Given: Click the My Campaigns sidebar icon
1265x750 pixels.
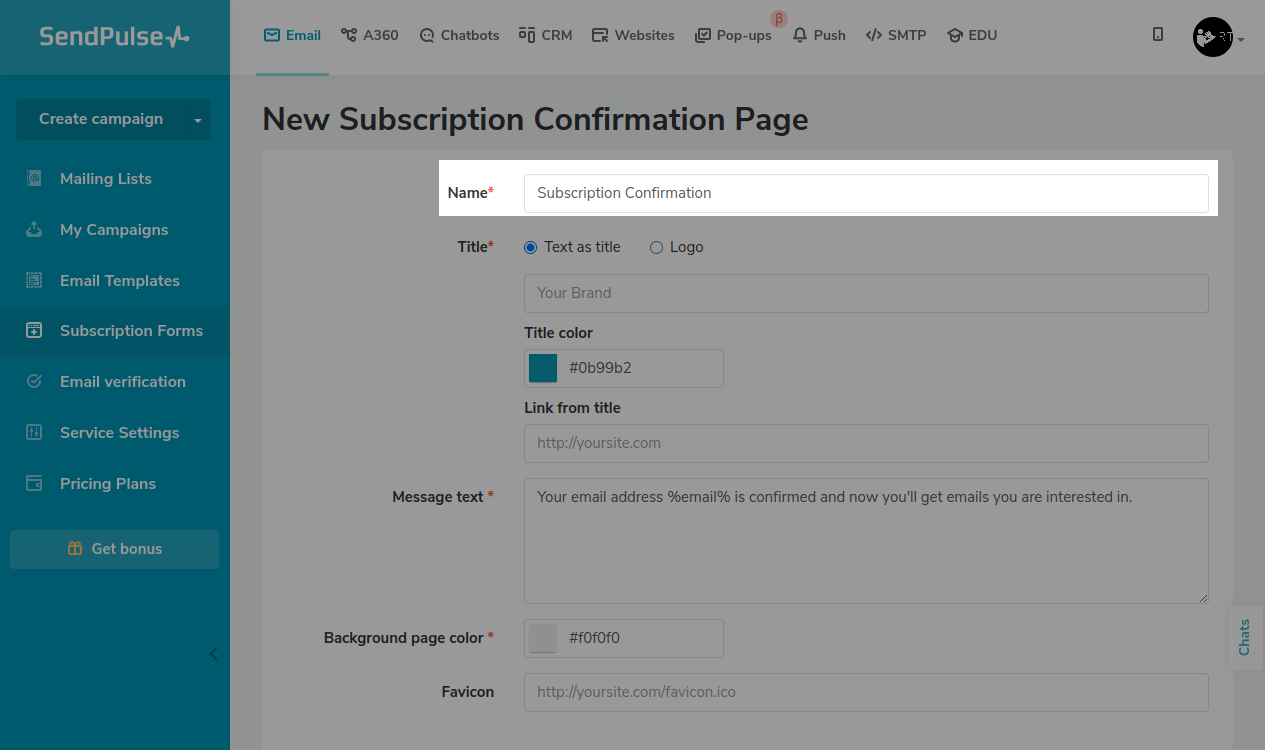Looking at the screenshot, I should pyautogui.click(x=34, y=230).
